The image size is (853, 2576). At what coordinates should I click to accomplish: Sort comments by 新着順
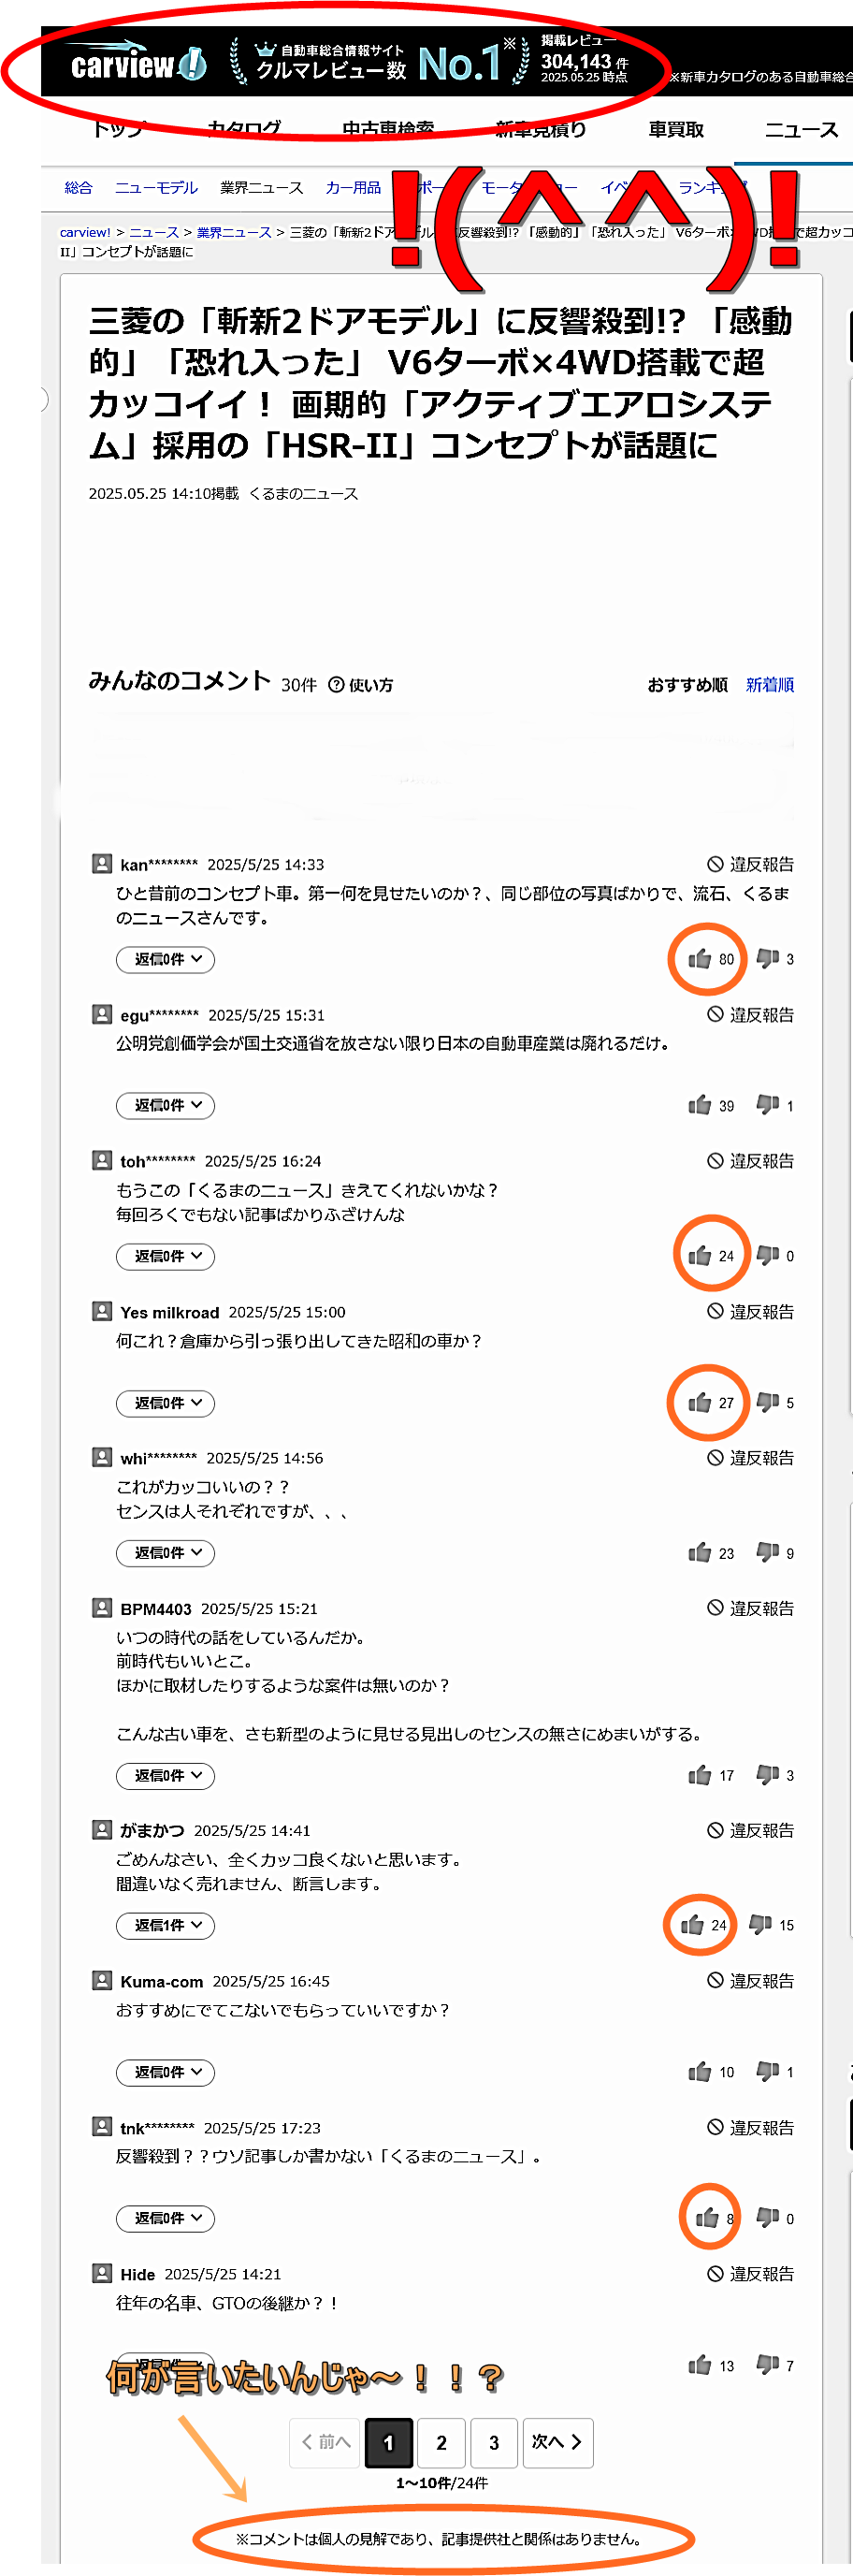click(x=769, y=685)
